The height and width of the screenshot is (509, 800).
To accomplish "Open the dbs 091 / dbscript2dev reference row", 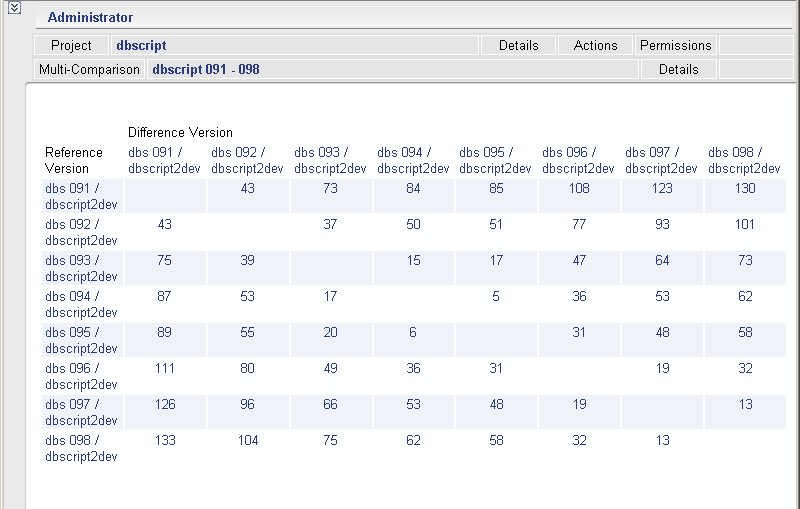I will point(81,196).
